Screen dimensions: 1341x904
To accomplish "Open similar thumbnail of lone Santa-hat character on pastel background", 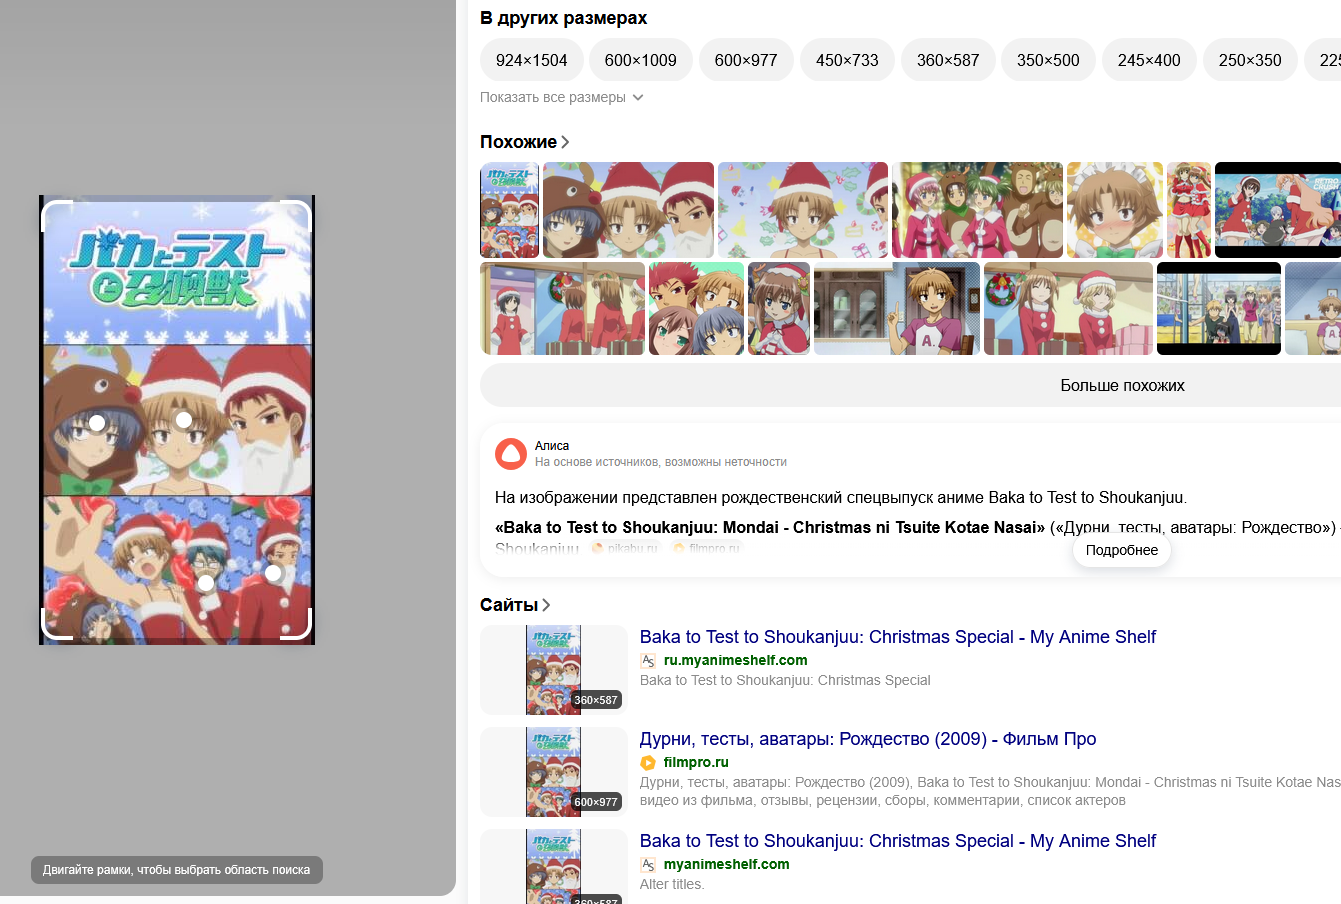I will click(x=803, y=210).
